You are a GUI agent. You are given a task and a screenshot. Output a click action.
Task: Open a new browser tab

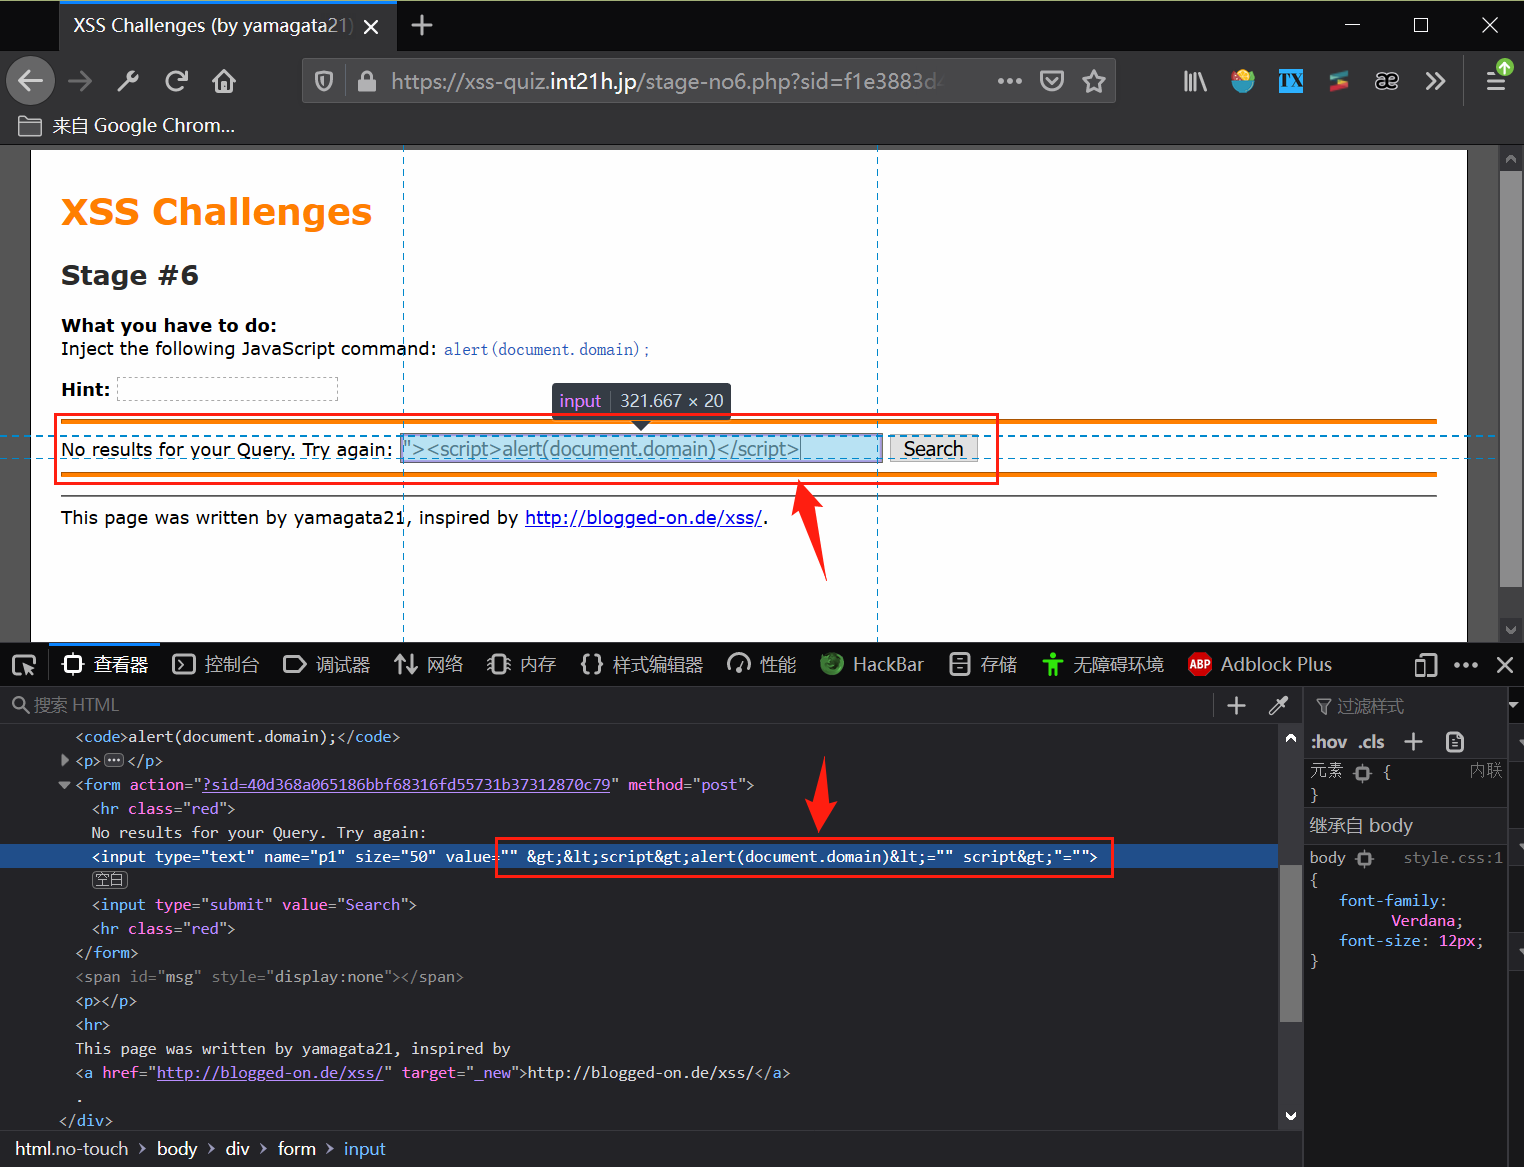pyautogui.click(x=422, y=25)
